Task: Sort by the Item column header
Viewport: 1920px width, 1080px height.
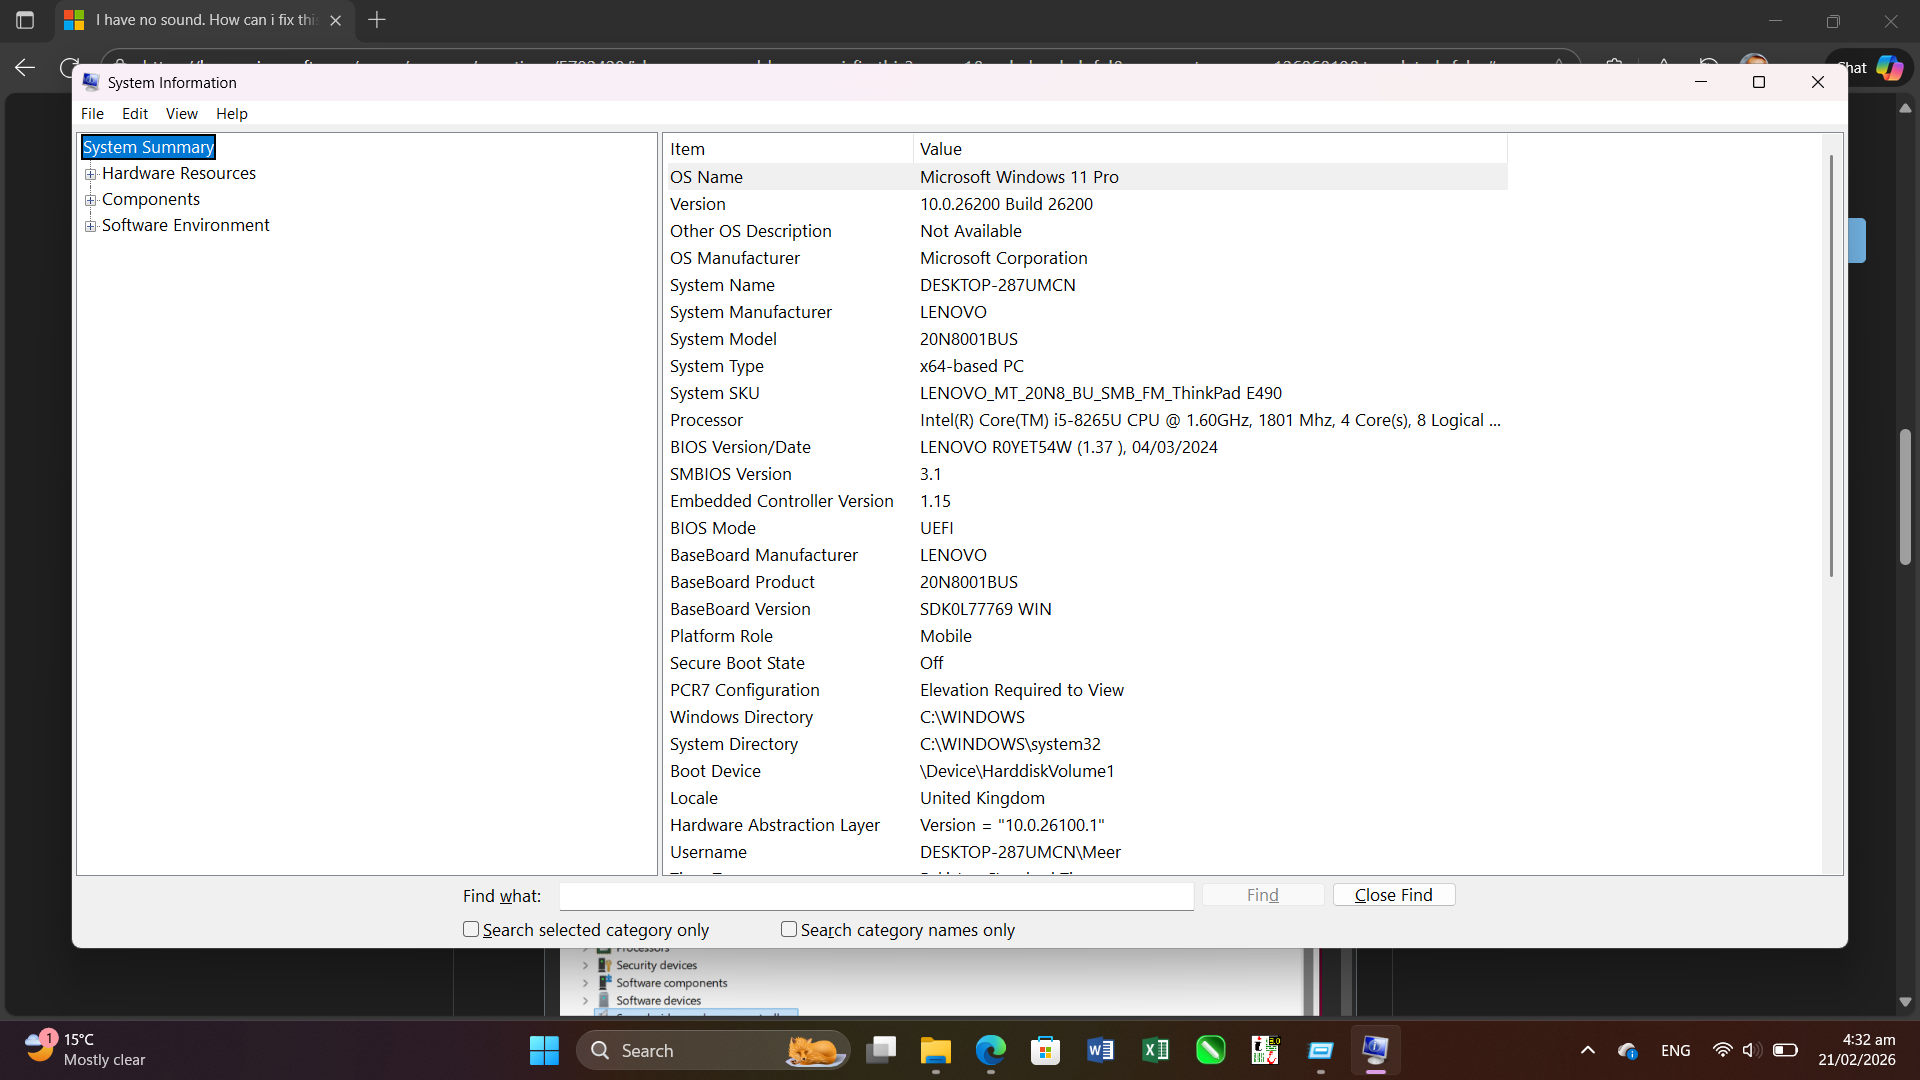Action: [x=789, y=149]
